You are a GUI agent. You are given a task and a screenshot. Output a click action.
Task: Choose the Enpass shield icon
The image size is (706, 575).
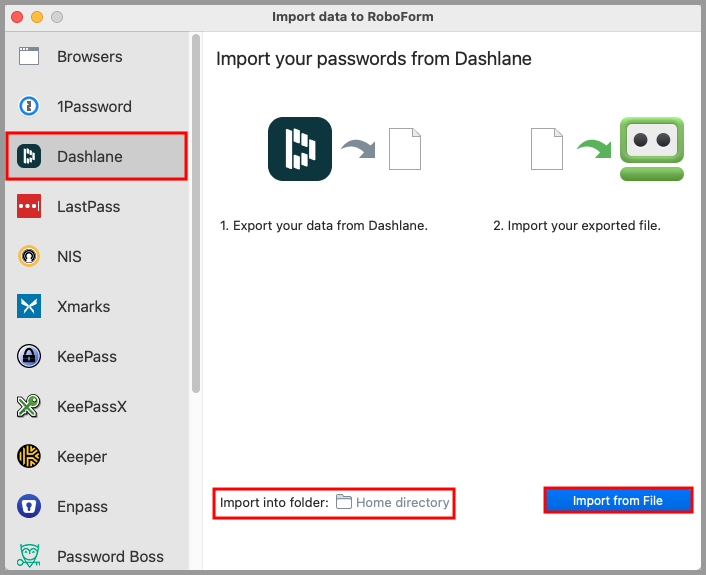(29, 507)
